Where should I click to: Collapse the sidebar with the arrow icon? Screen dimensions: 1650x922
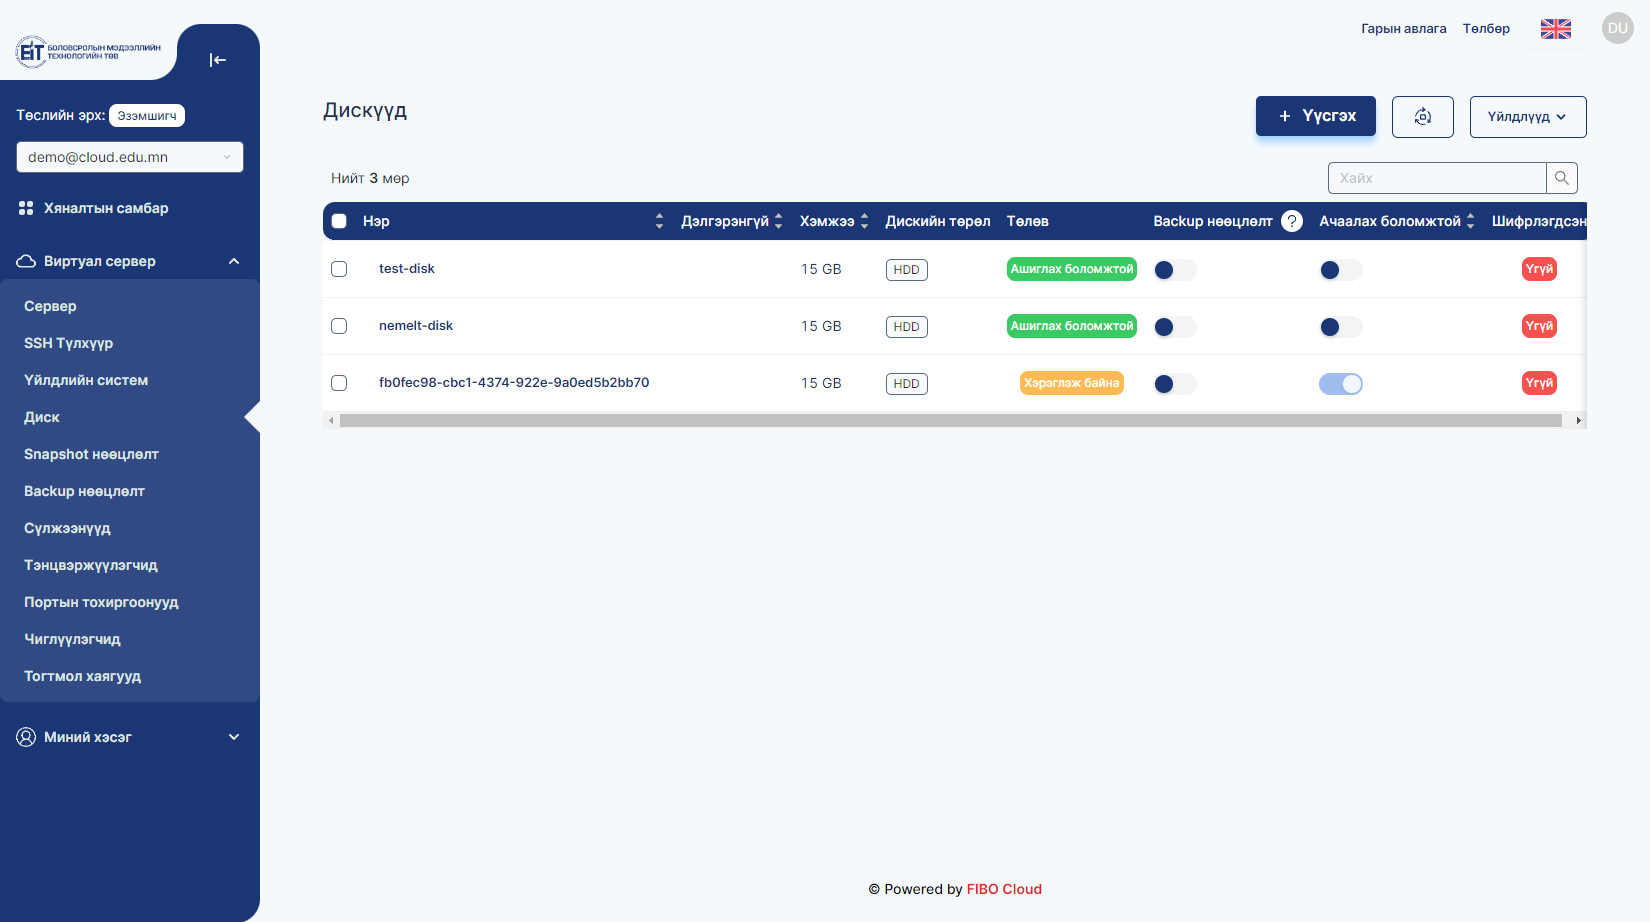[217, 60]
